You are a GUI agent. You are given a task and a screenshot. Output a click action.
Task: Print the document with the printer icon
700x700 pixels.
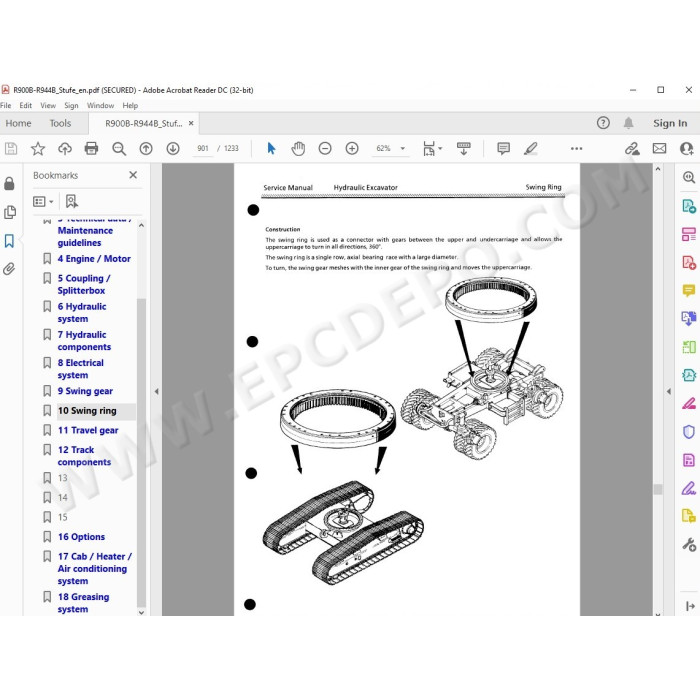pos(92,148)
